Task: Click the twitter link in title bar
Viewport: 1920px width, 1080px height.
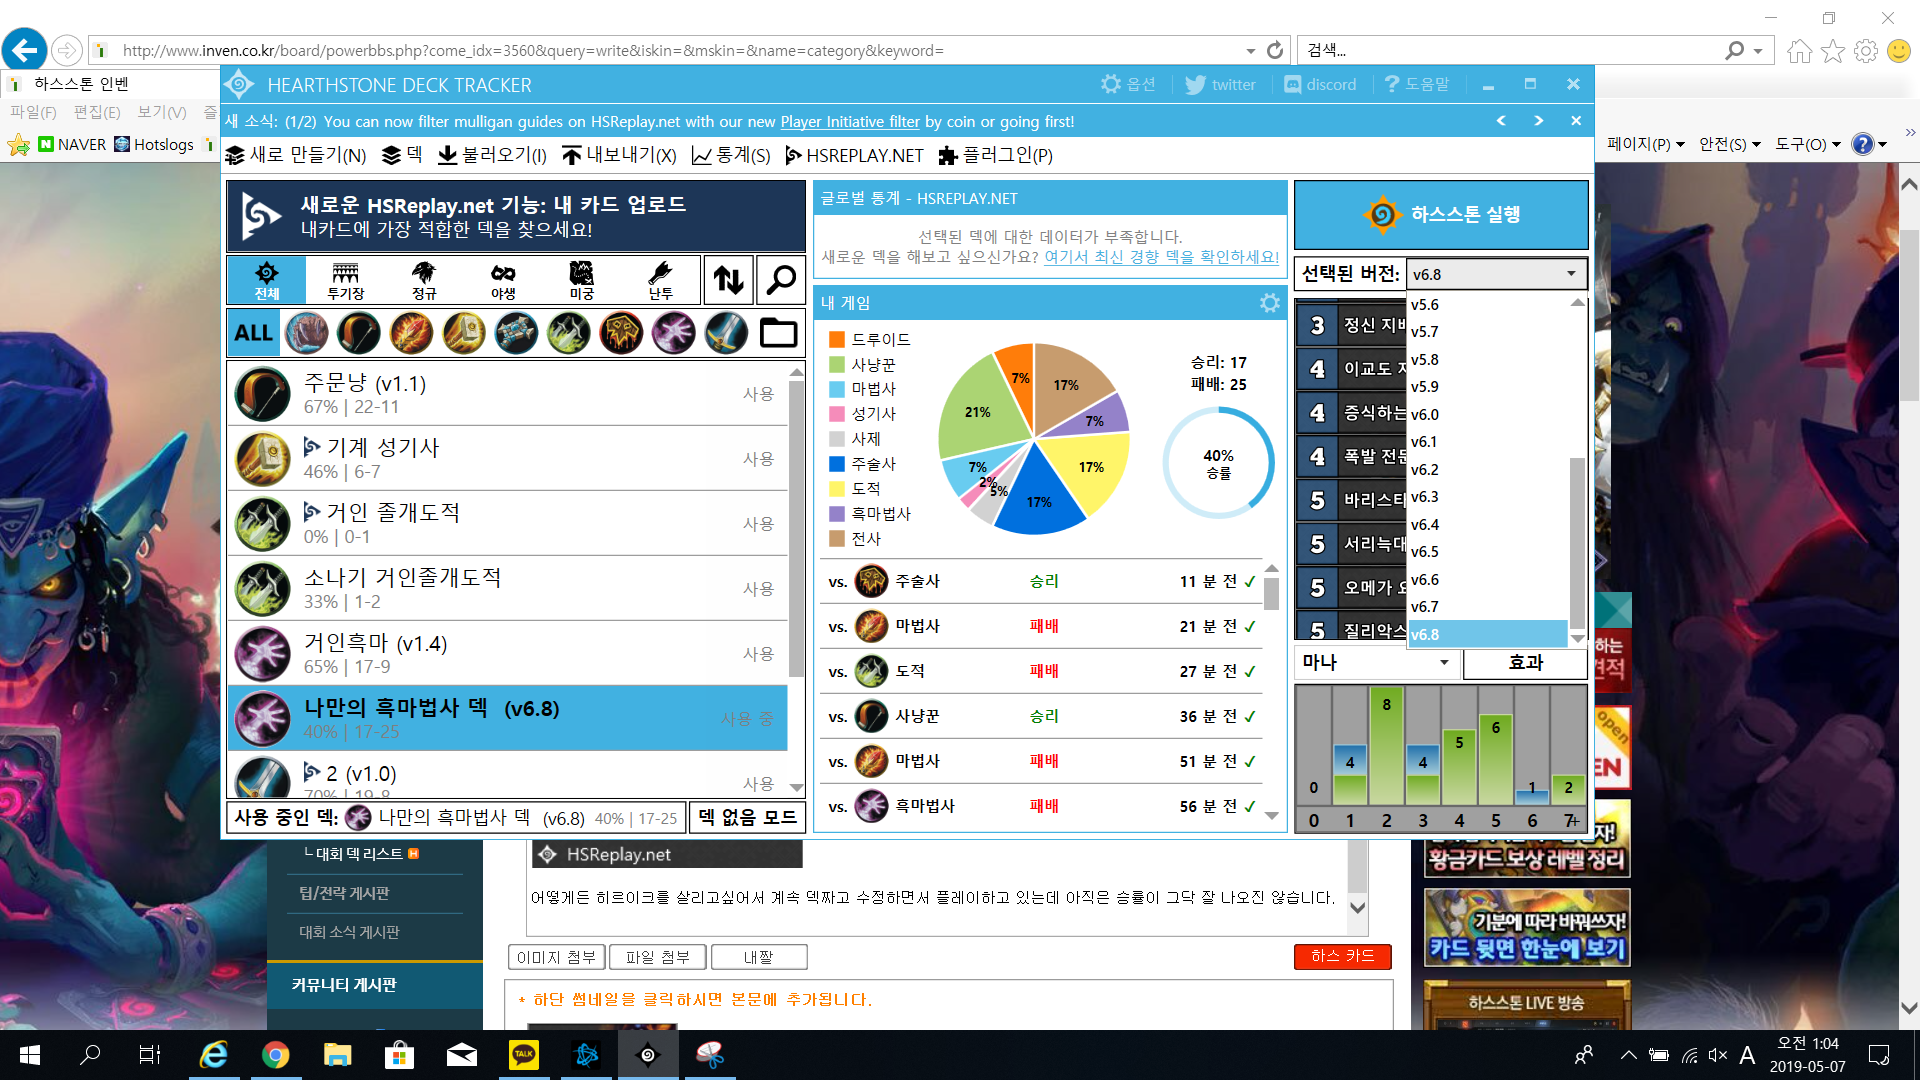Action: 1220,85
